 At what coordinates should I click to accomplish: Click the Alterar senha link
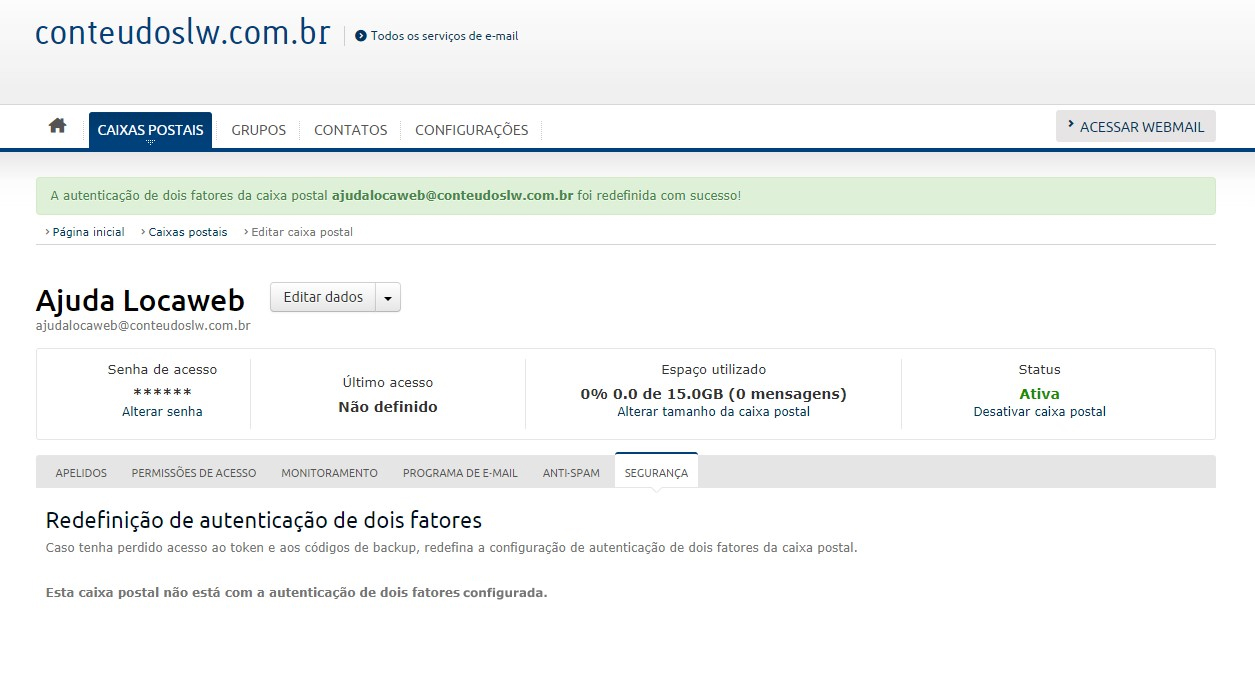(162, 412)
